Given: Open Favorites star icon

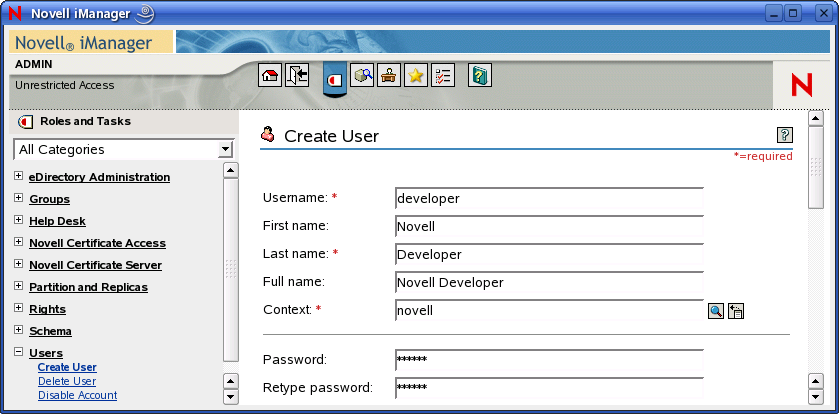Looking at the screenshot, I should point(416,75).
